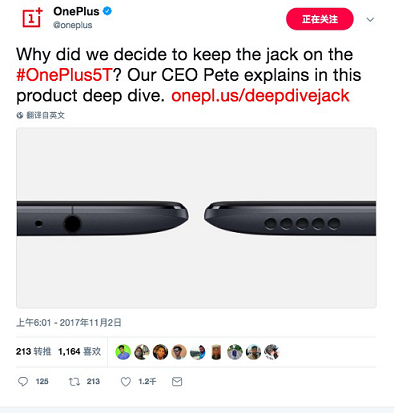Open the onepl.us/deepdivejack link
Image resolution: width=394 pixels, height=413 pixels.
[260, 96]
